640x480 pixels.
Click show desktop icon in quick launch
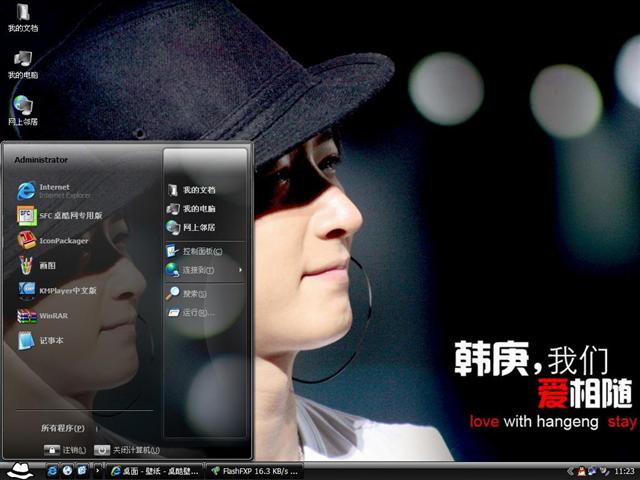(82, 471)
